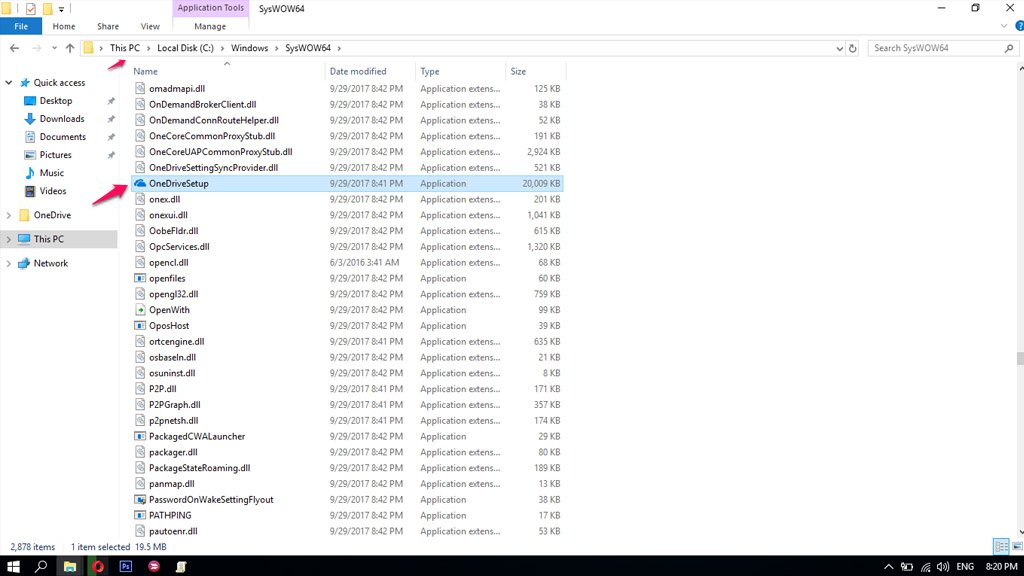1024x576 pixels.
Task: Select the OposHost application icon
Action: point(140,325)
